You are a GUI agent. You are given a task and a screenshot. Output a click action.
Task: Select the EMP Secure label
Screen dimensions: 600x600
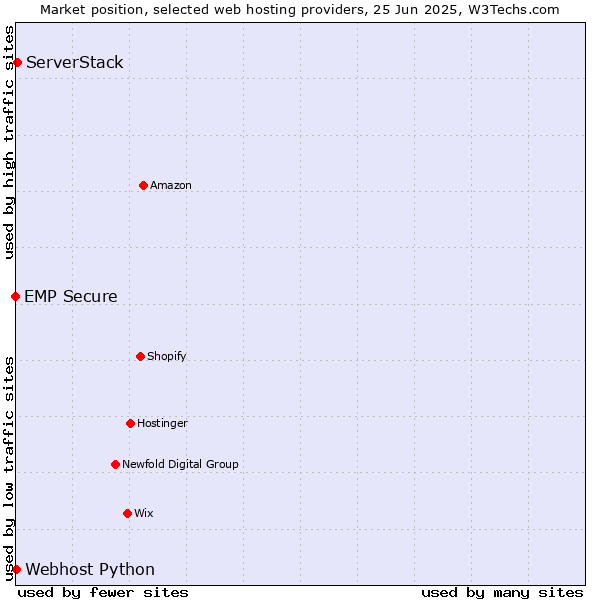click(71, 297)
